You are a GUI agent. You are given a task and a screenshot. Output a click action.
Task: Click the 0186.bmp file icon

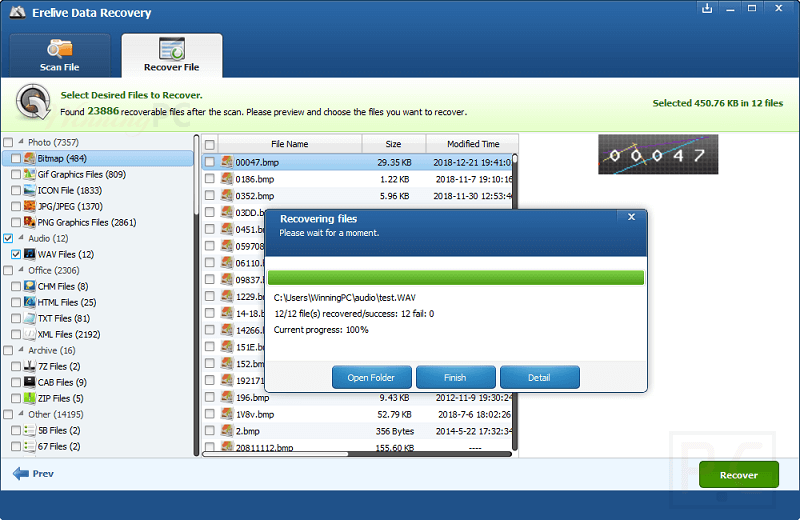[x=227, y=179]
